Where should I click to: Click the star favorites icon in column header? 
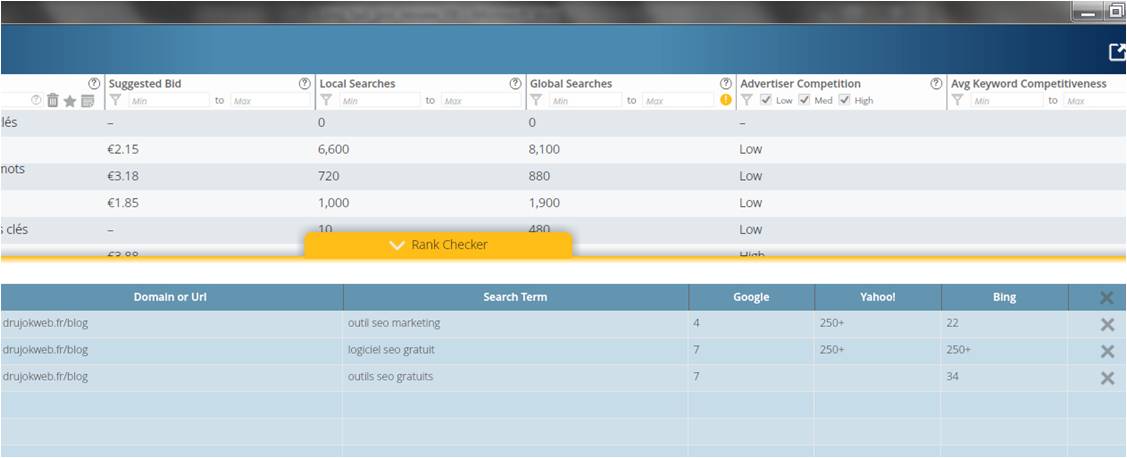click(70, 101)
